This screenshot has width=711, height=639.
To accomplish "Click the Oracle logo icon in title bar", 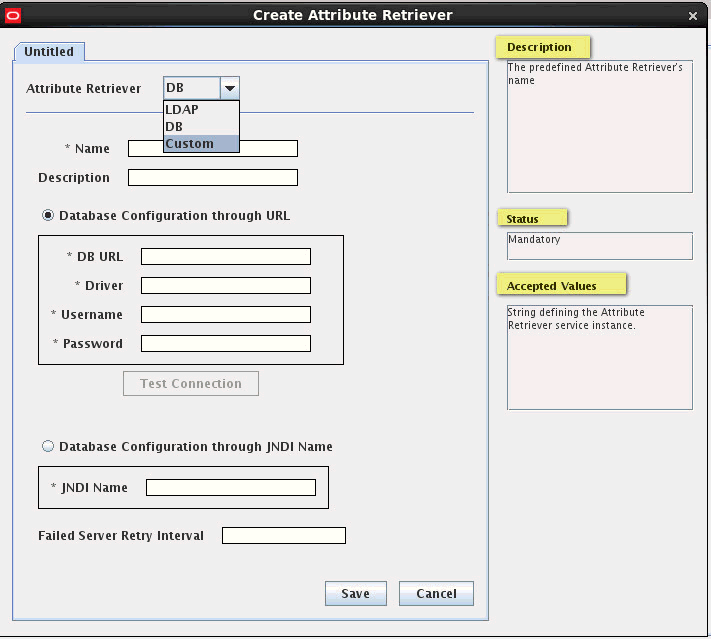I will (x=13, y=16).
